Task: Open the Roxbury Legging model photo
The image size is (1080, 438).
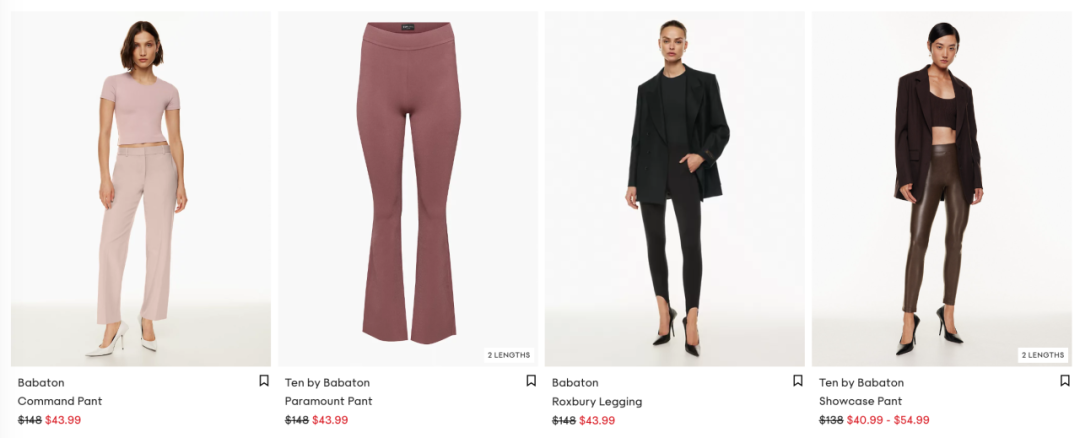Action: (x=674, y=189)
